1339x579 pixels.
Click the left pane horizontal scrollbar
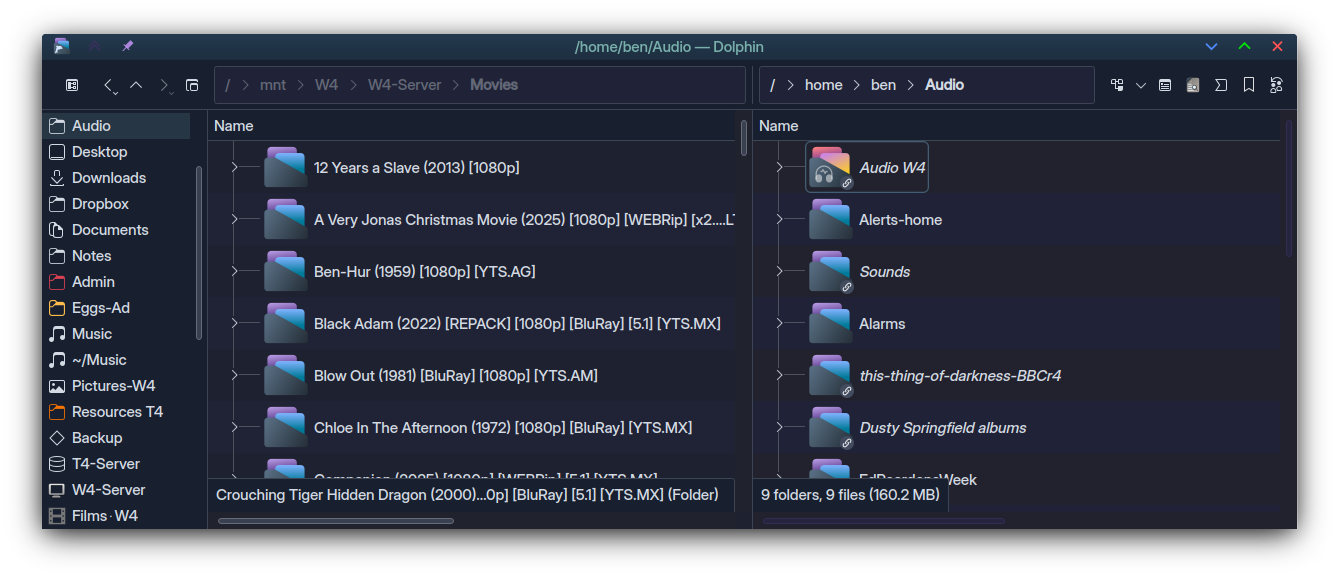point(335,520)
